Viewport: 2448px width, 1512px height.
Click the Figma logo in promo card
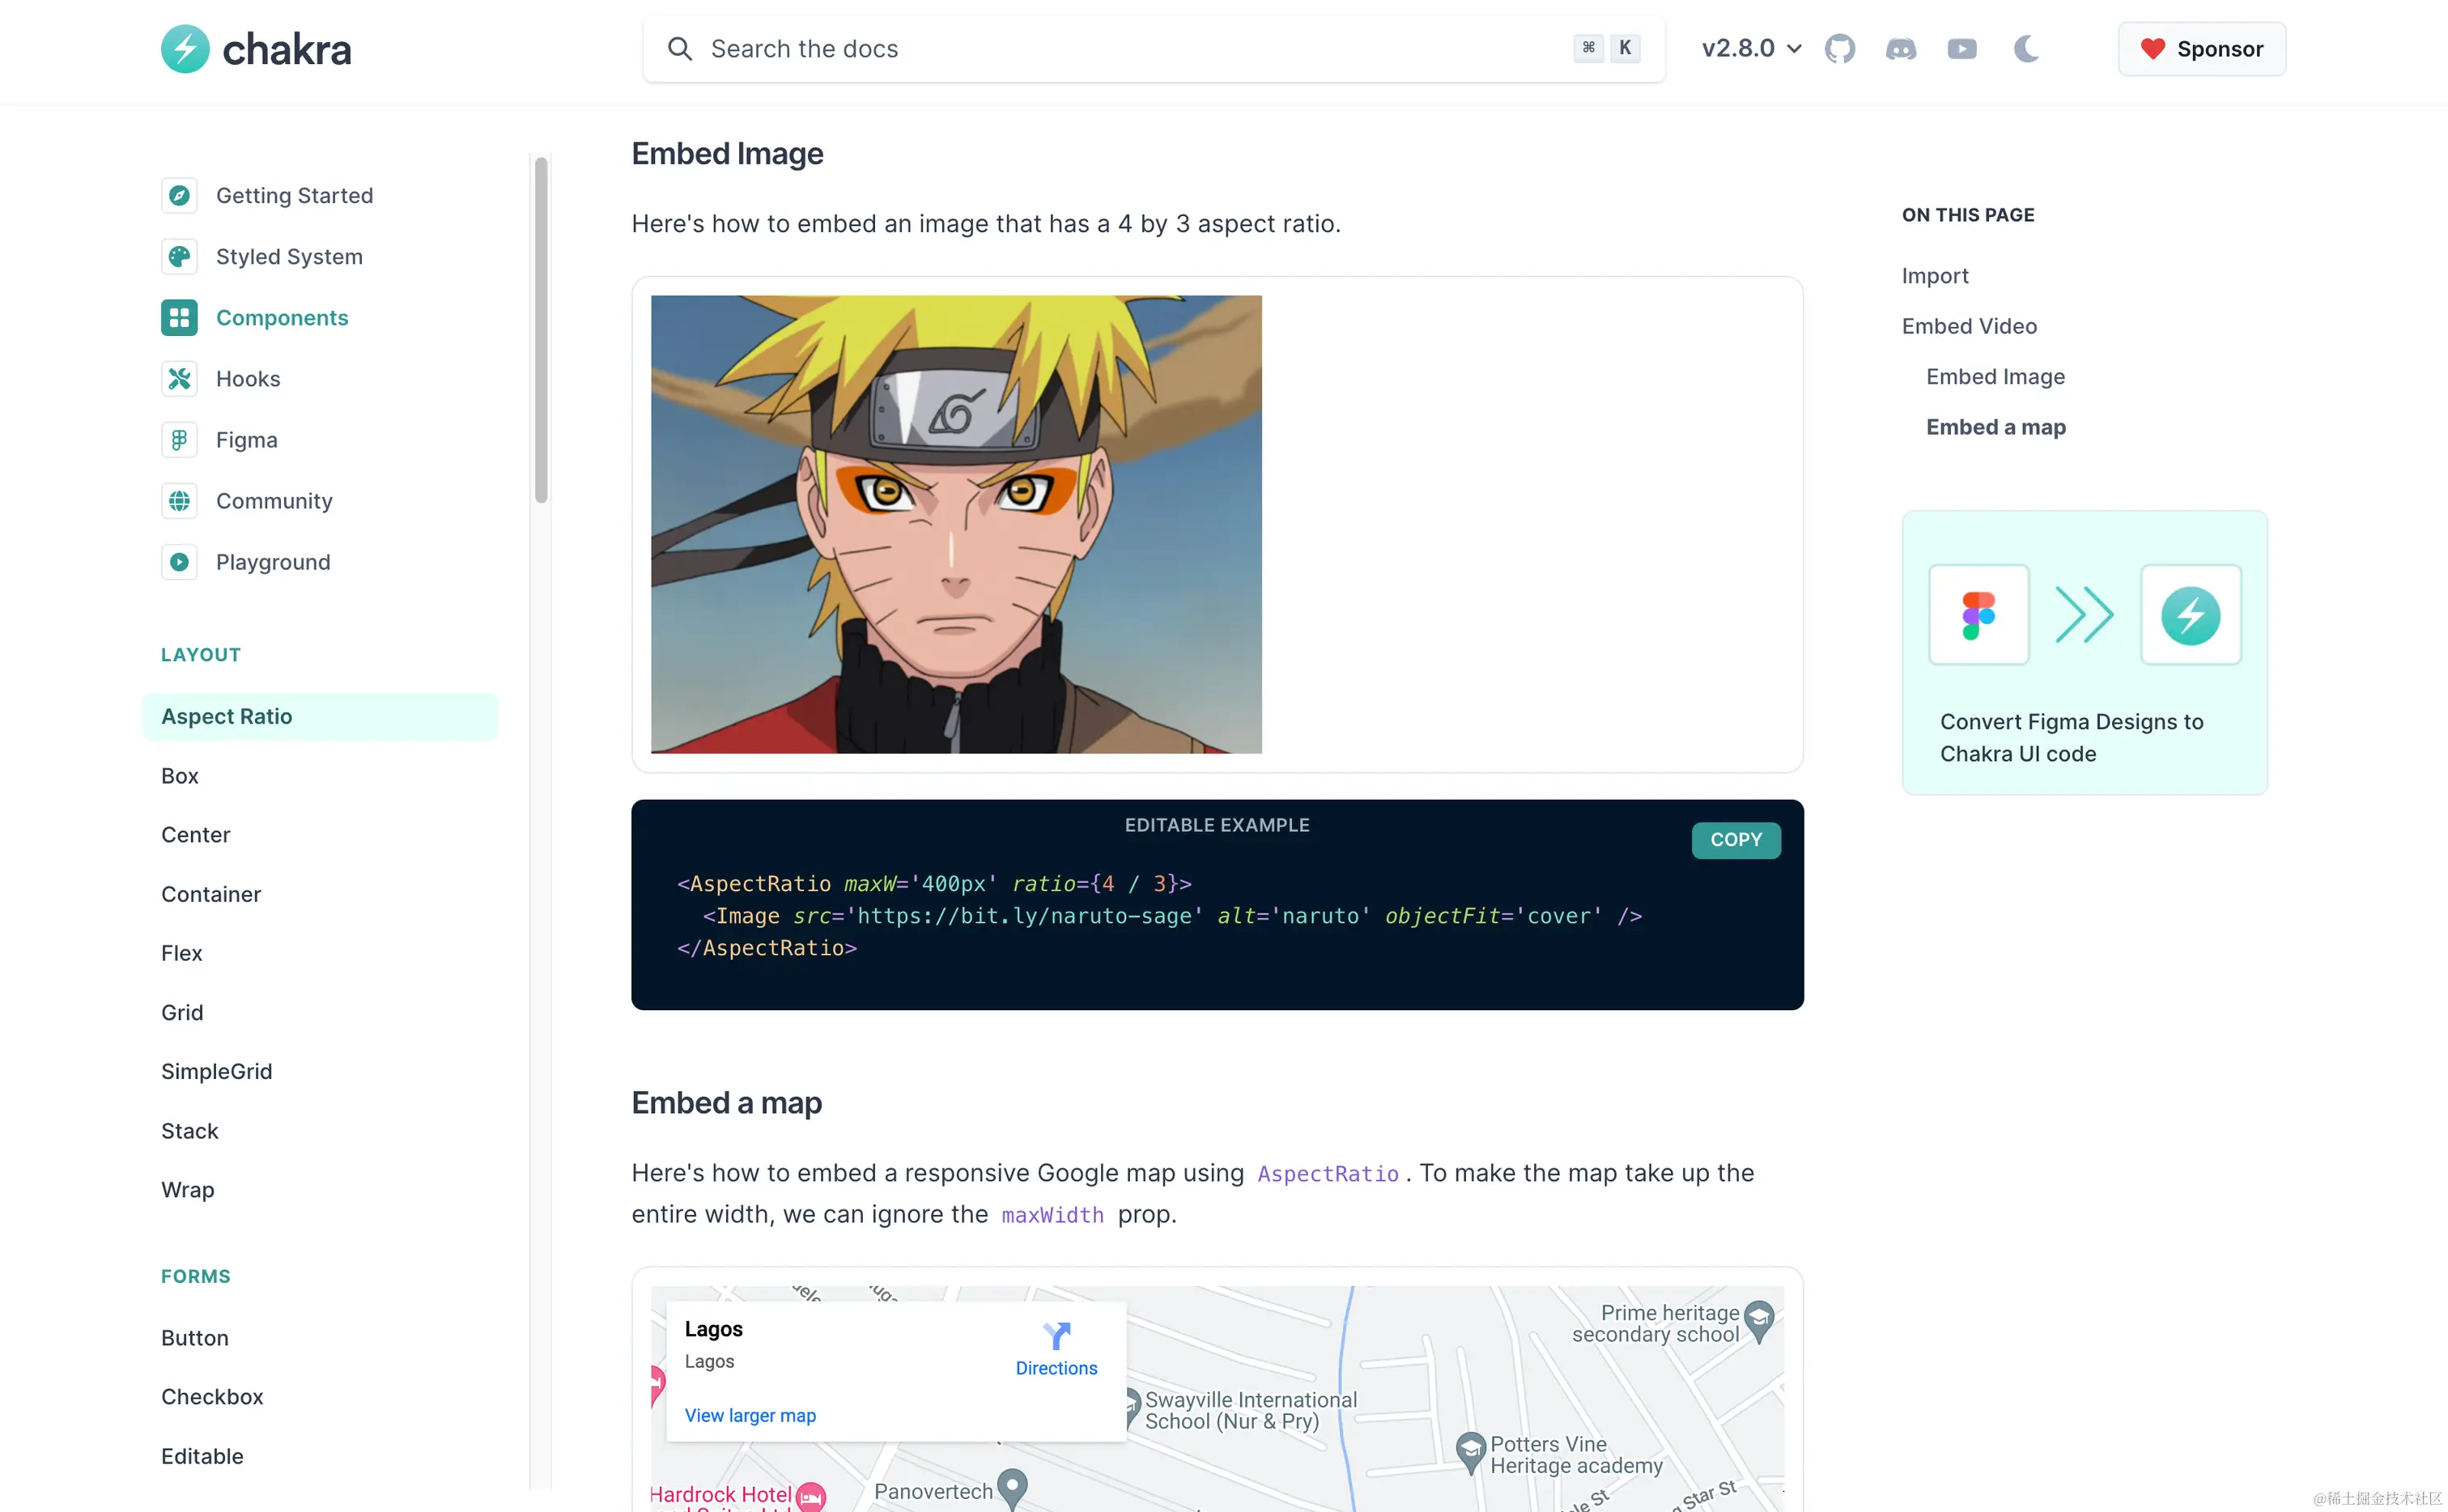click(x=1978, y=615)
